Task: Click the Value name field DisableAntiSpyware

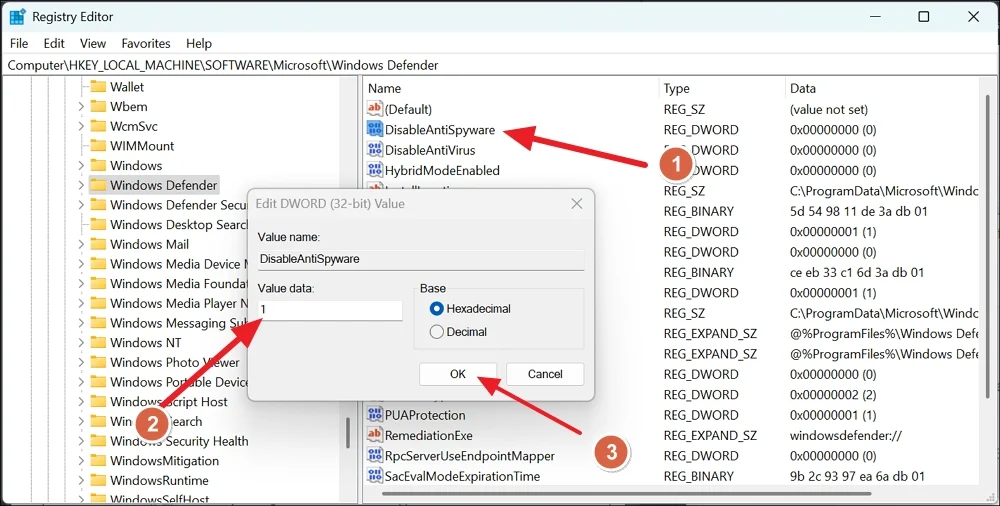Action: [420, 259]
